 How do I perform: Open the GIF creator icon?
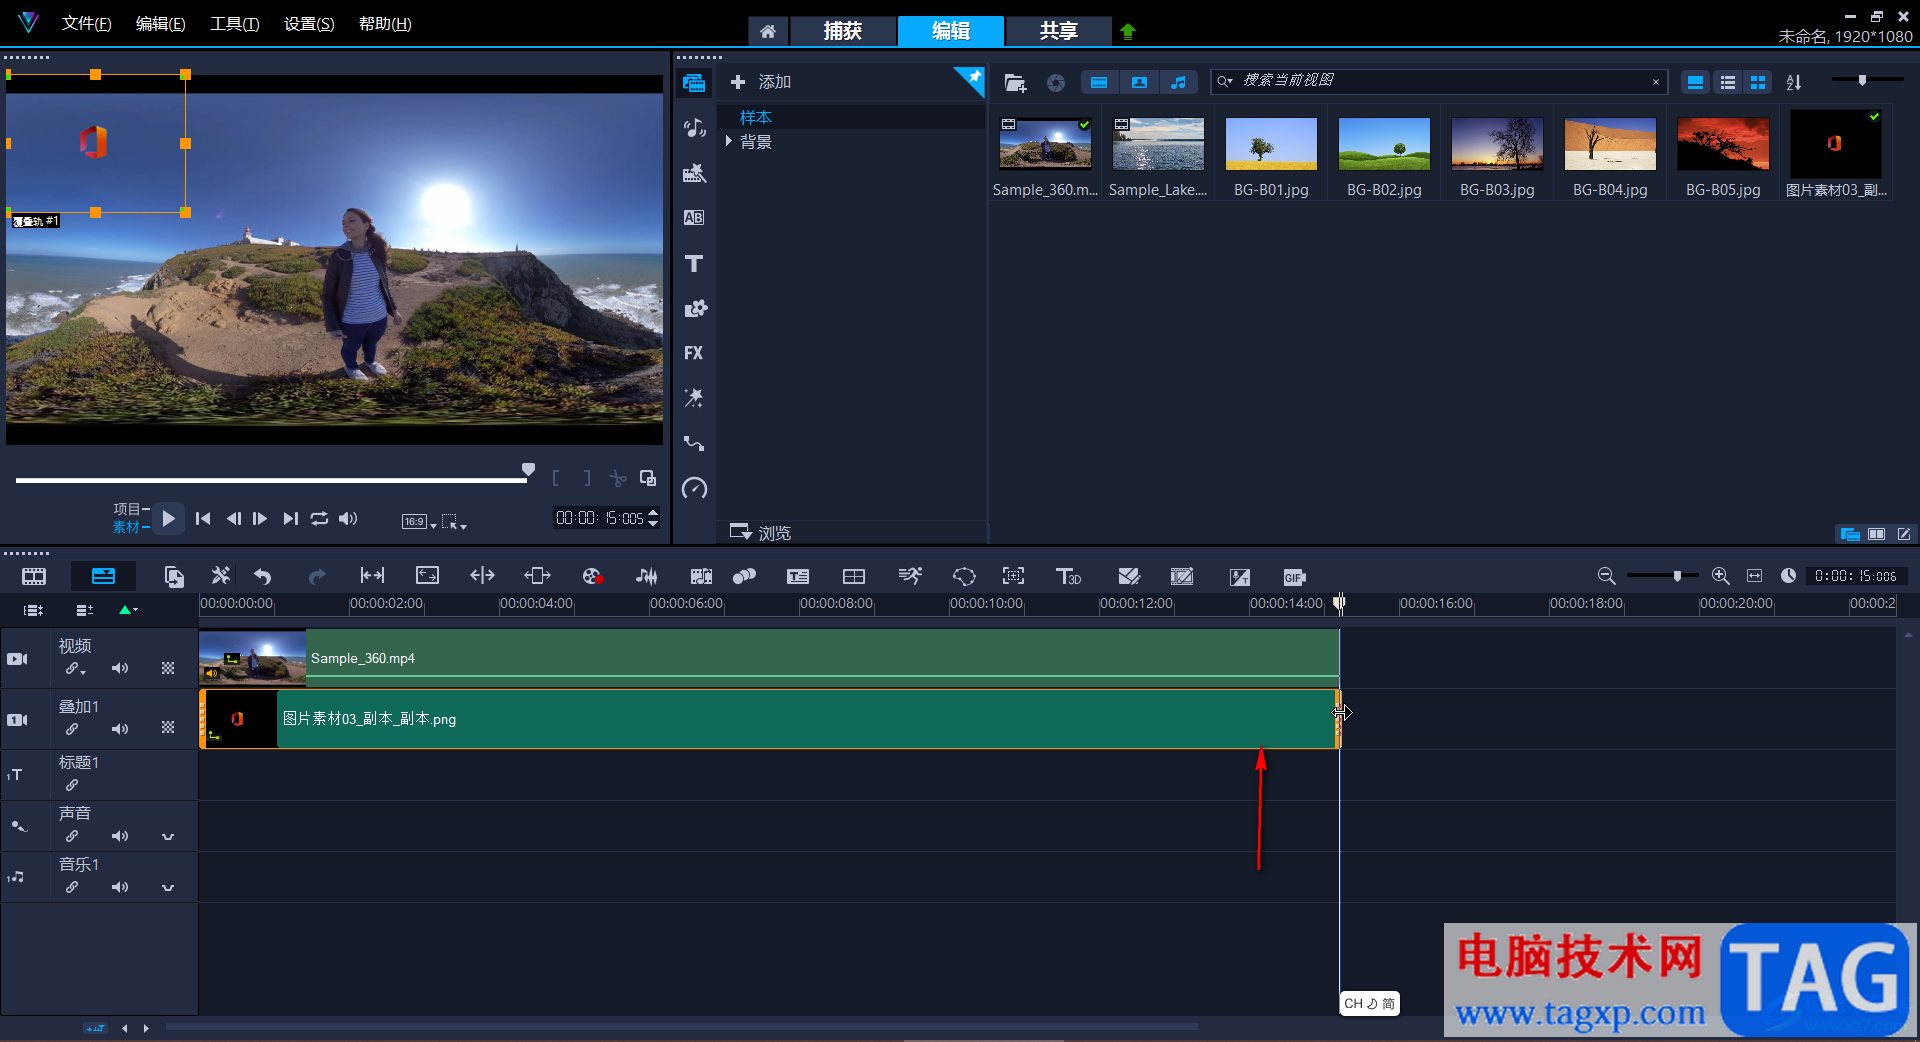1294,577
